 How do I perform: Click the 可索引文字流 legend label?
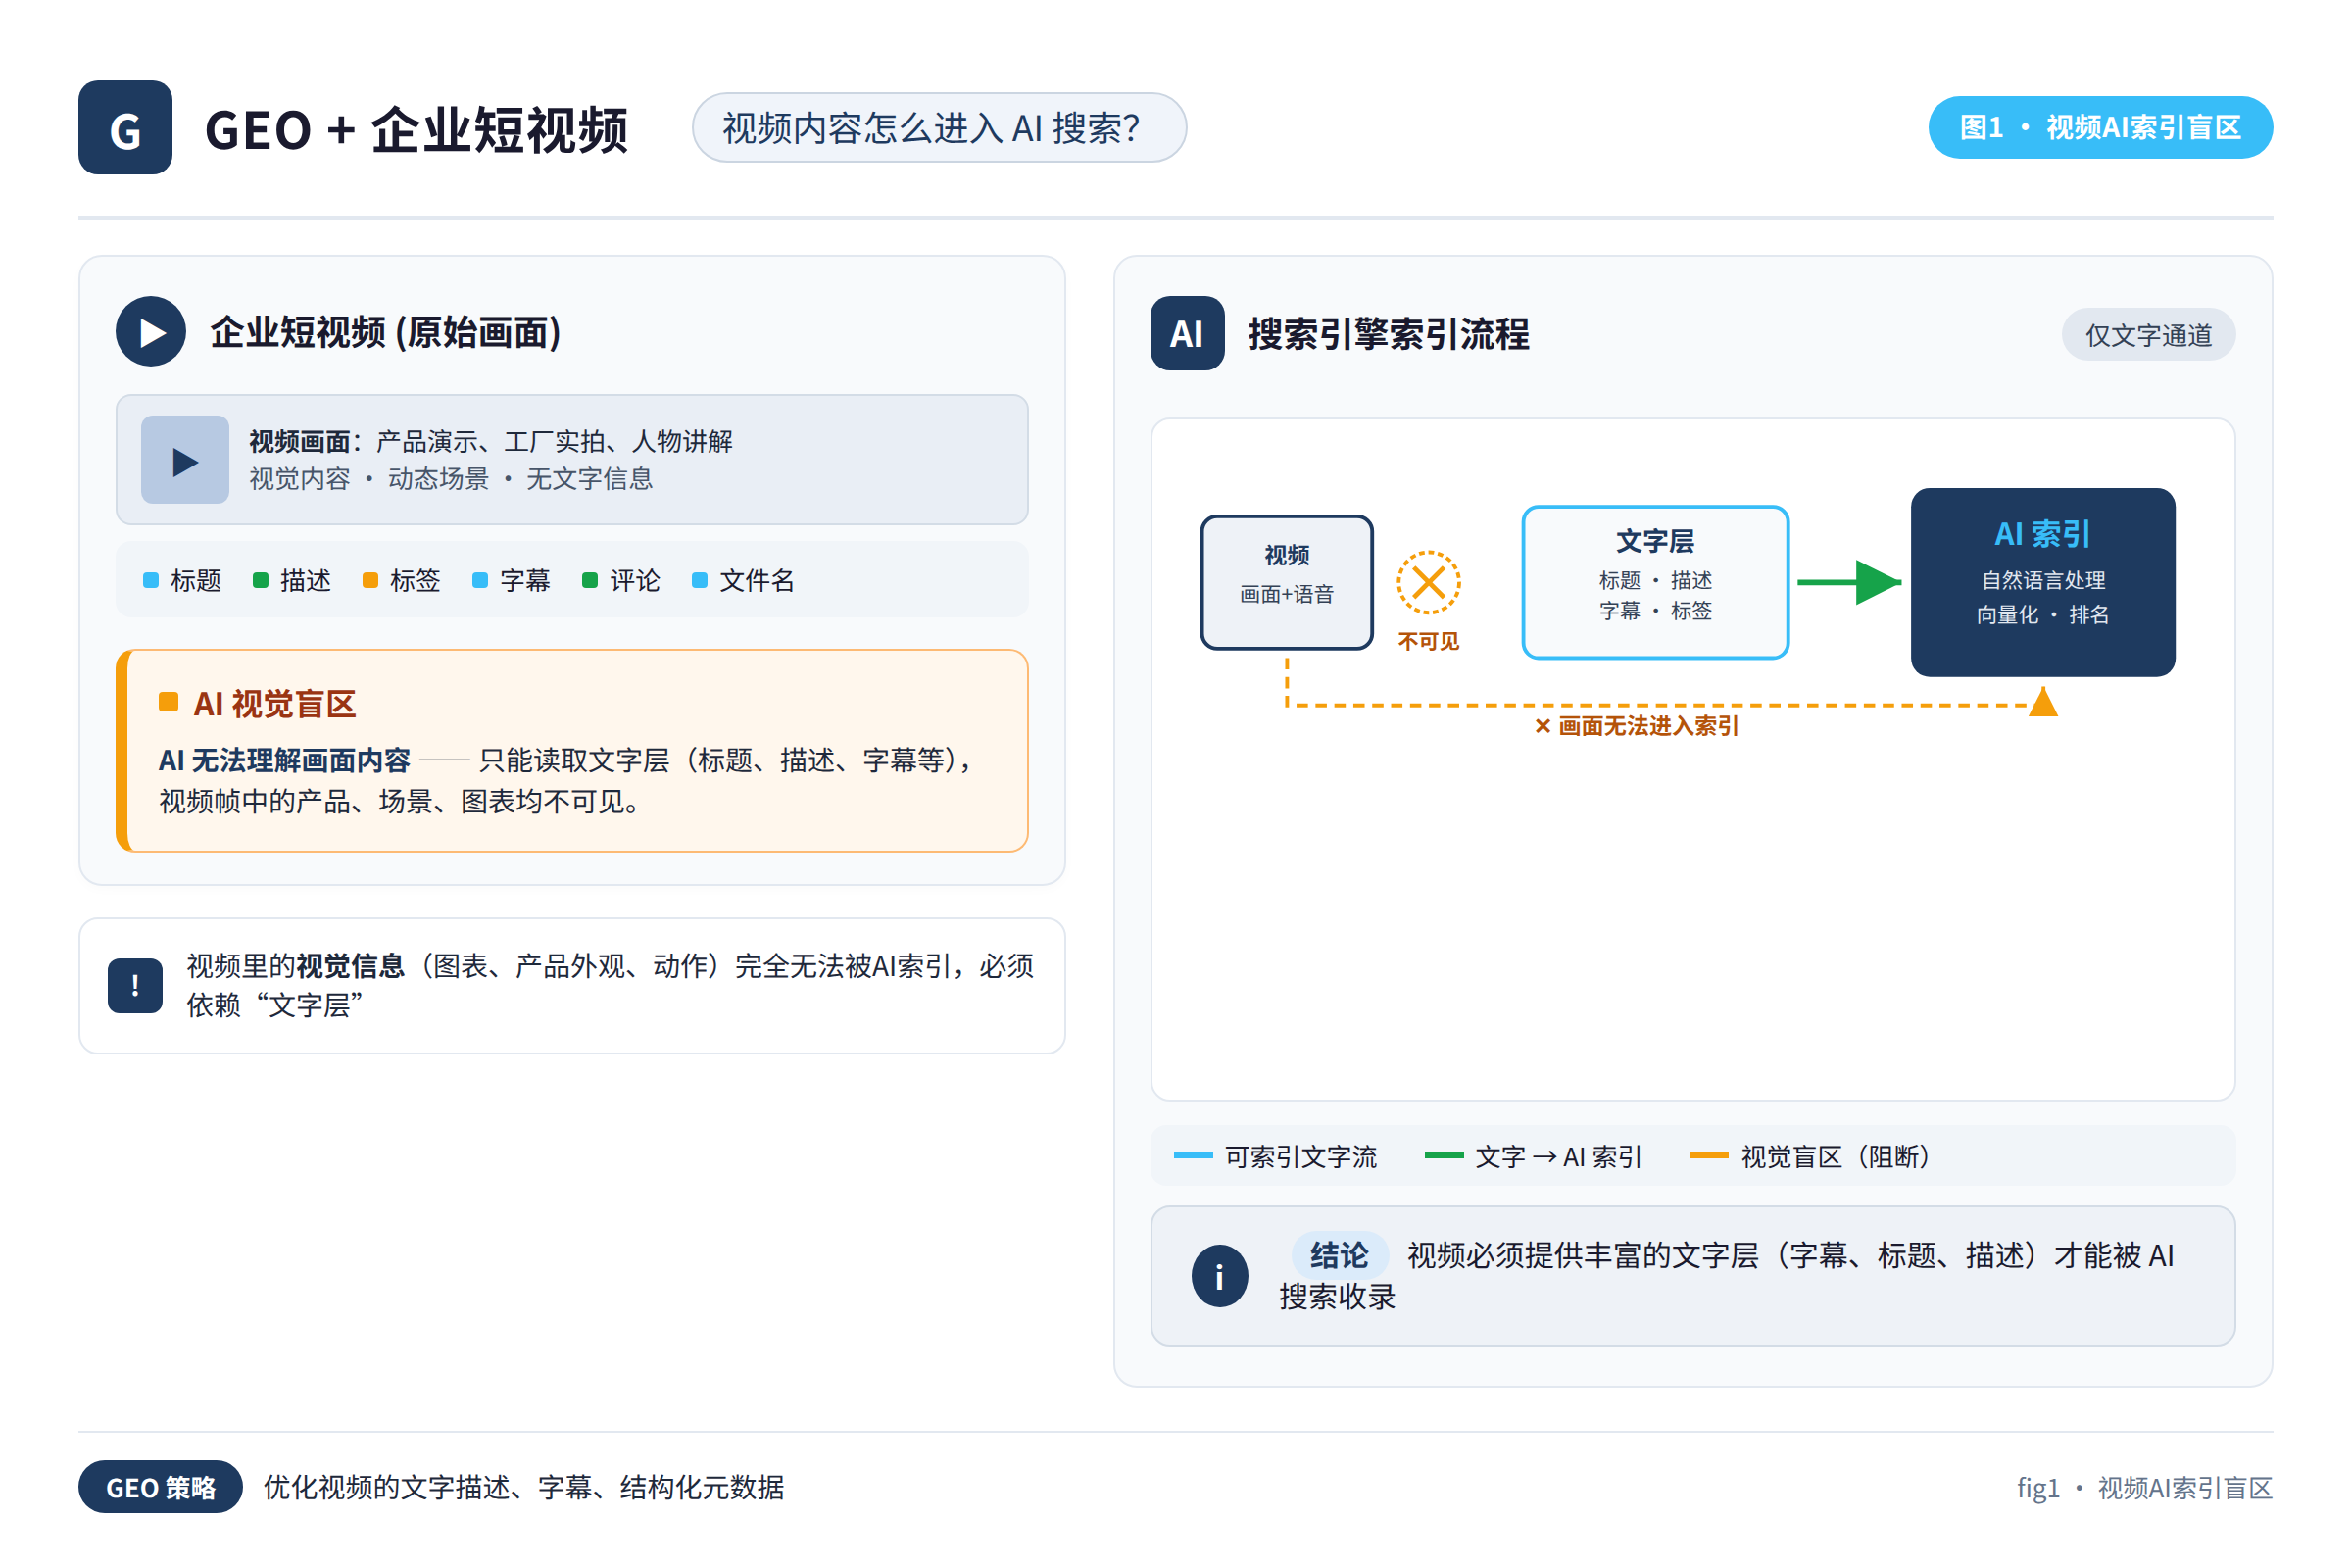click(1301, 1157)
